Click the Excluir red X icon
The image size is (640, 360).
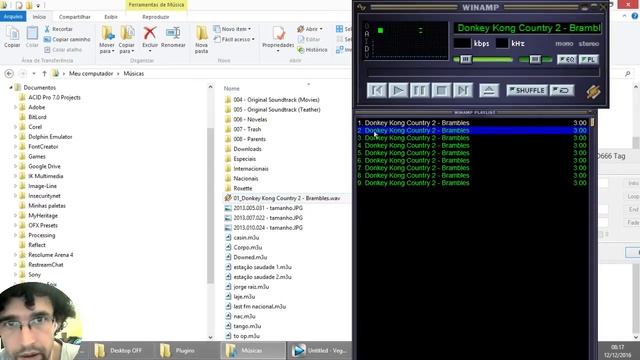tap(150, 33)
